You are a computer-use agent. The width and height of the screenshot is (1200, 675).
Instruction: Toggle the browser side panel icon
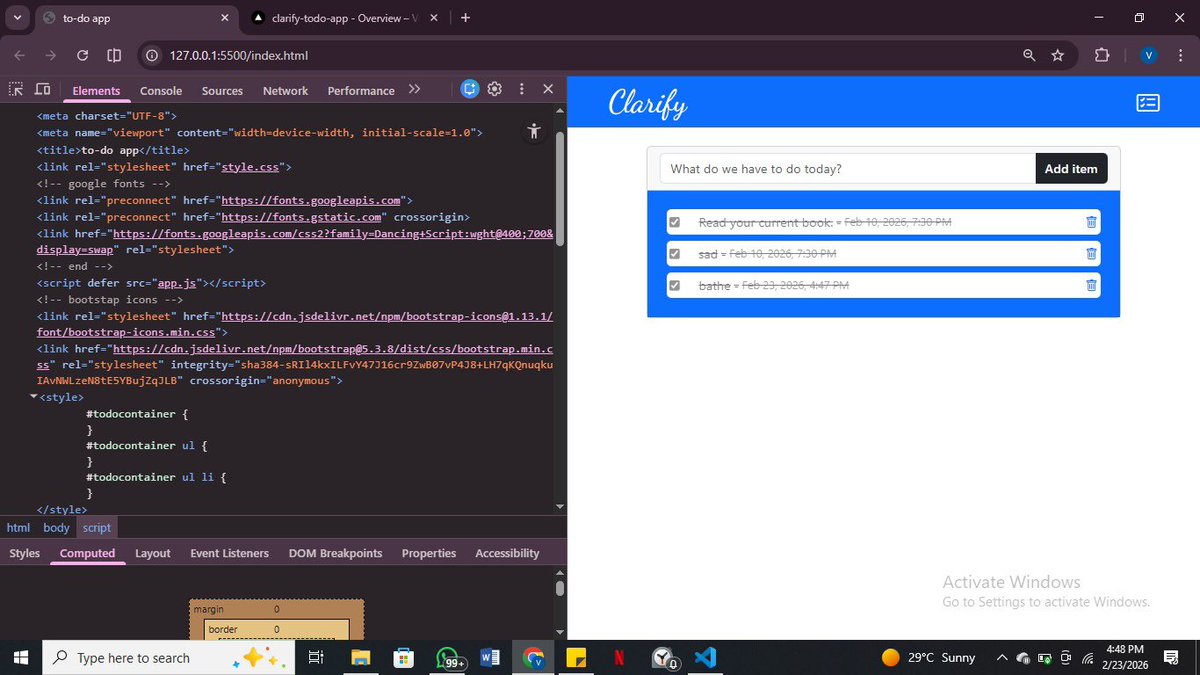[x=114, y=55]
